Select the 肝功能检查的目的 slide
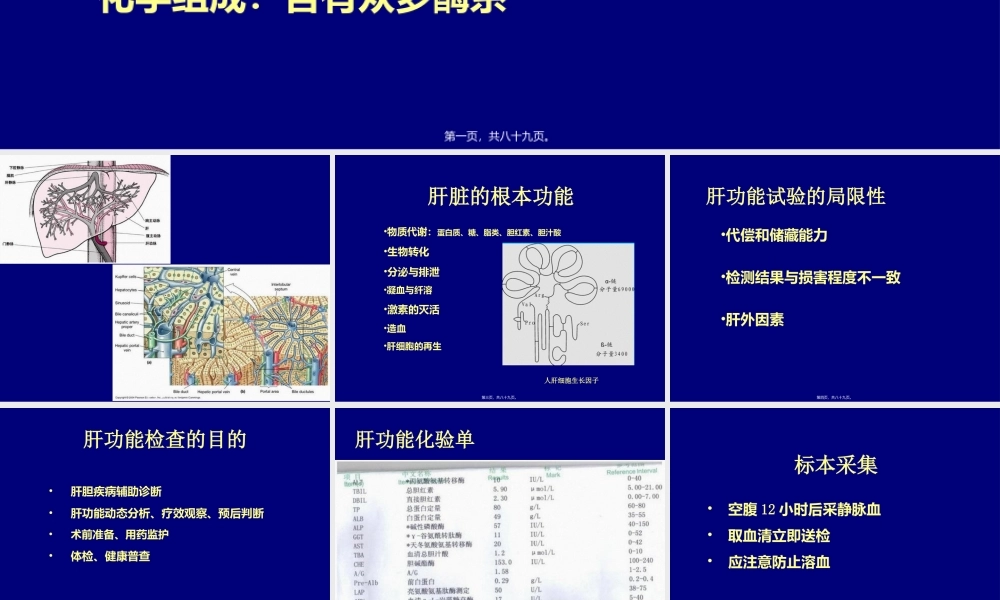 tap(166, 439)
